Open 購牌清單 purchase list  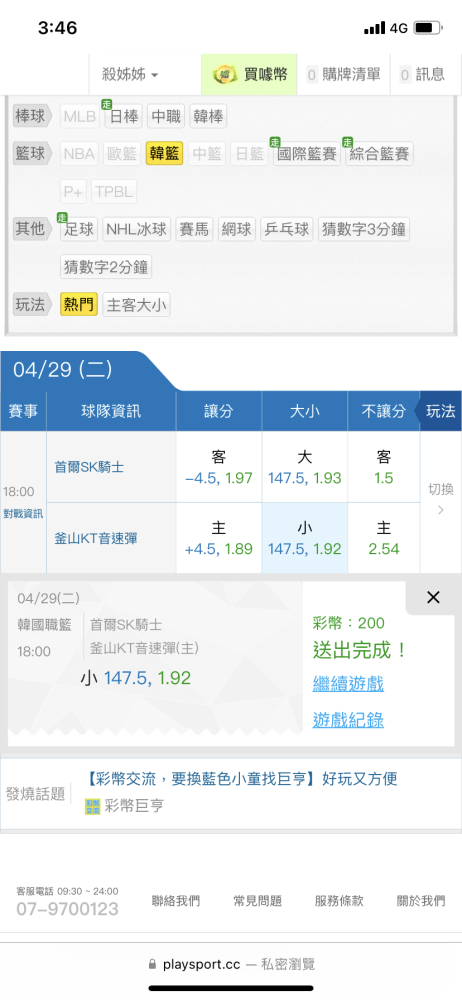[x=343, y=75]
